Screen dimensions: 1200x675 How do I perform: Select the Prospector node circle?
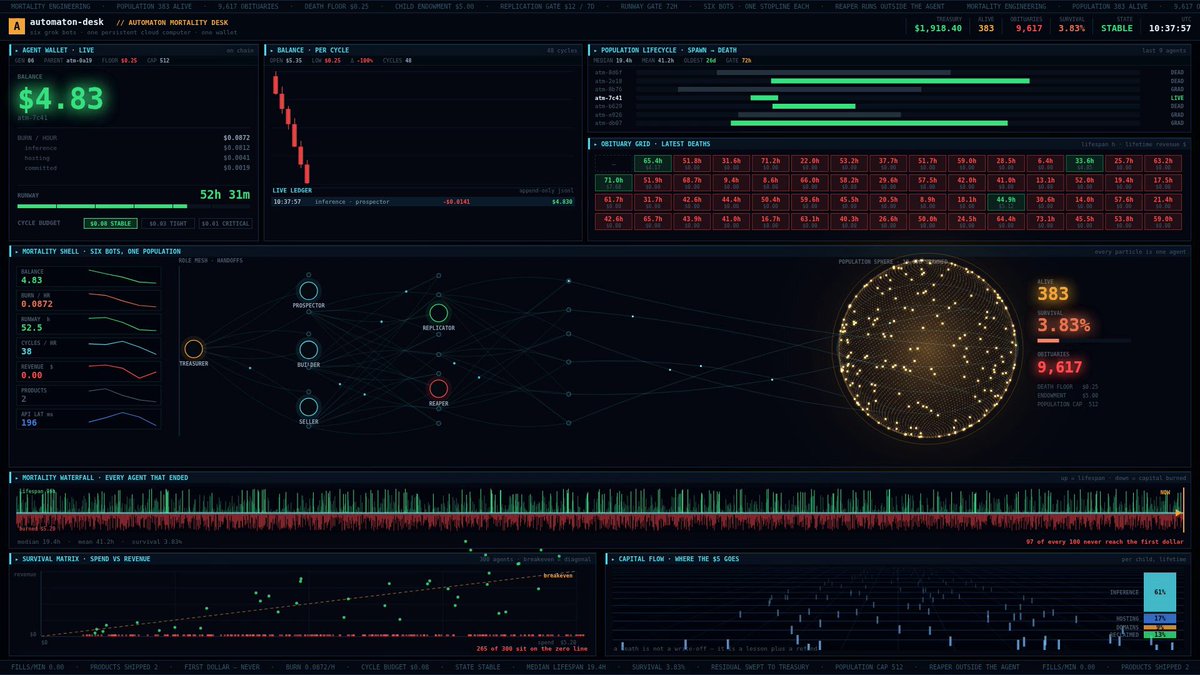(x=308, y=290)
